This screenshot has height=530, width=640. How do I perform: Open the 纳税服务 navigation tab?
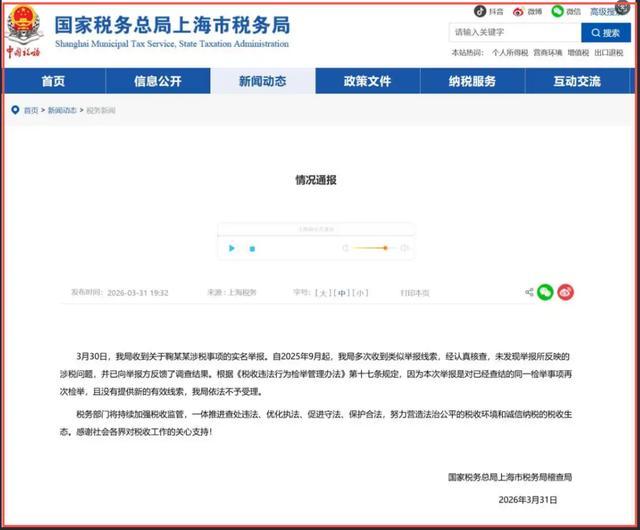472,81
